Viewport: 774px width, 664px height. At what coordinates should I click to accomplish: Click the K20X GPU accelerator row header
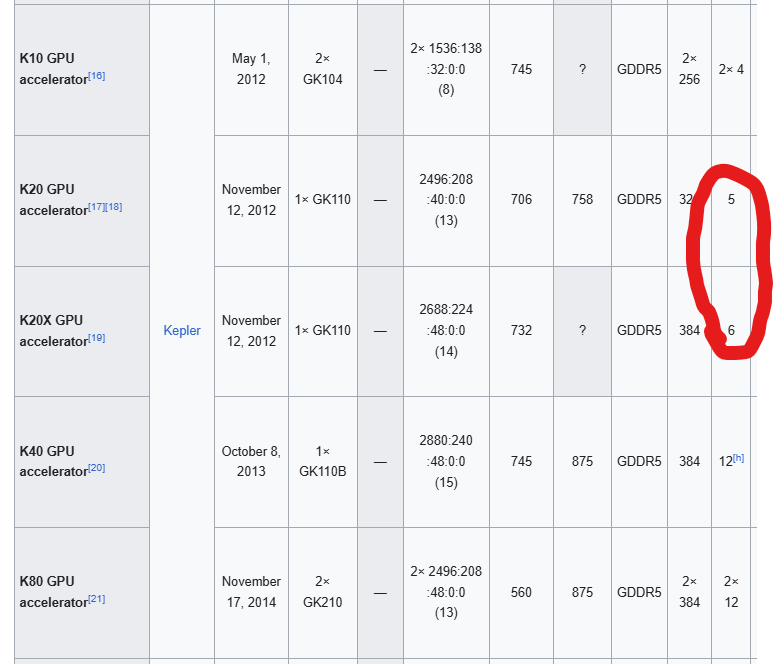click(x=82, y=331)
